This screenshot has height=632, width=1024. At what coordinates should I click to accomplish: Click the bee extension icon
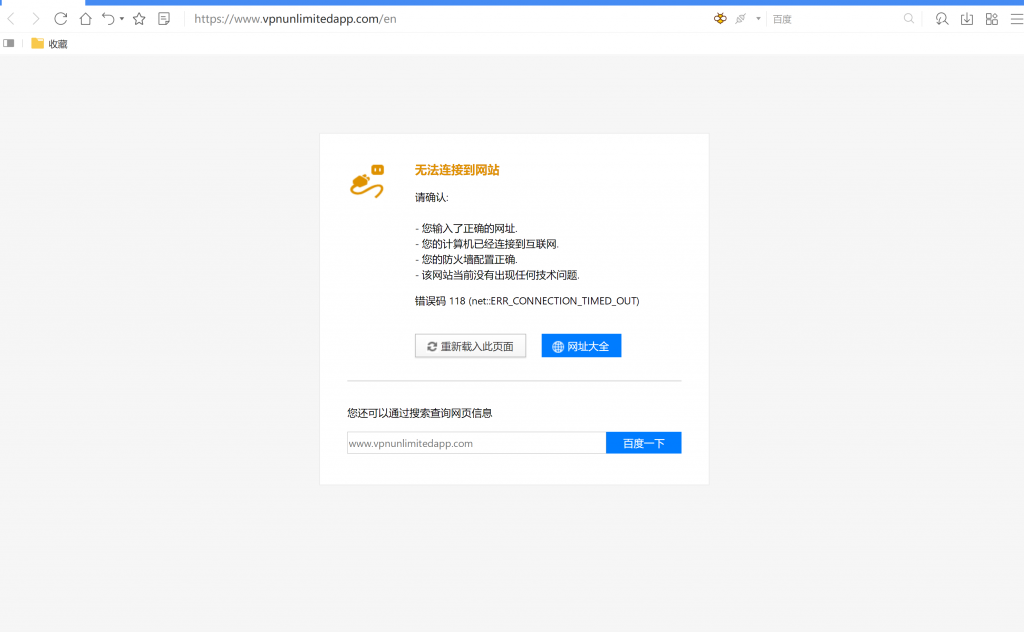pos(720,19)
